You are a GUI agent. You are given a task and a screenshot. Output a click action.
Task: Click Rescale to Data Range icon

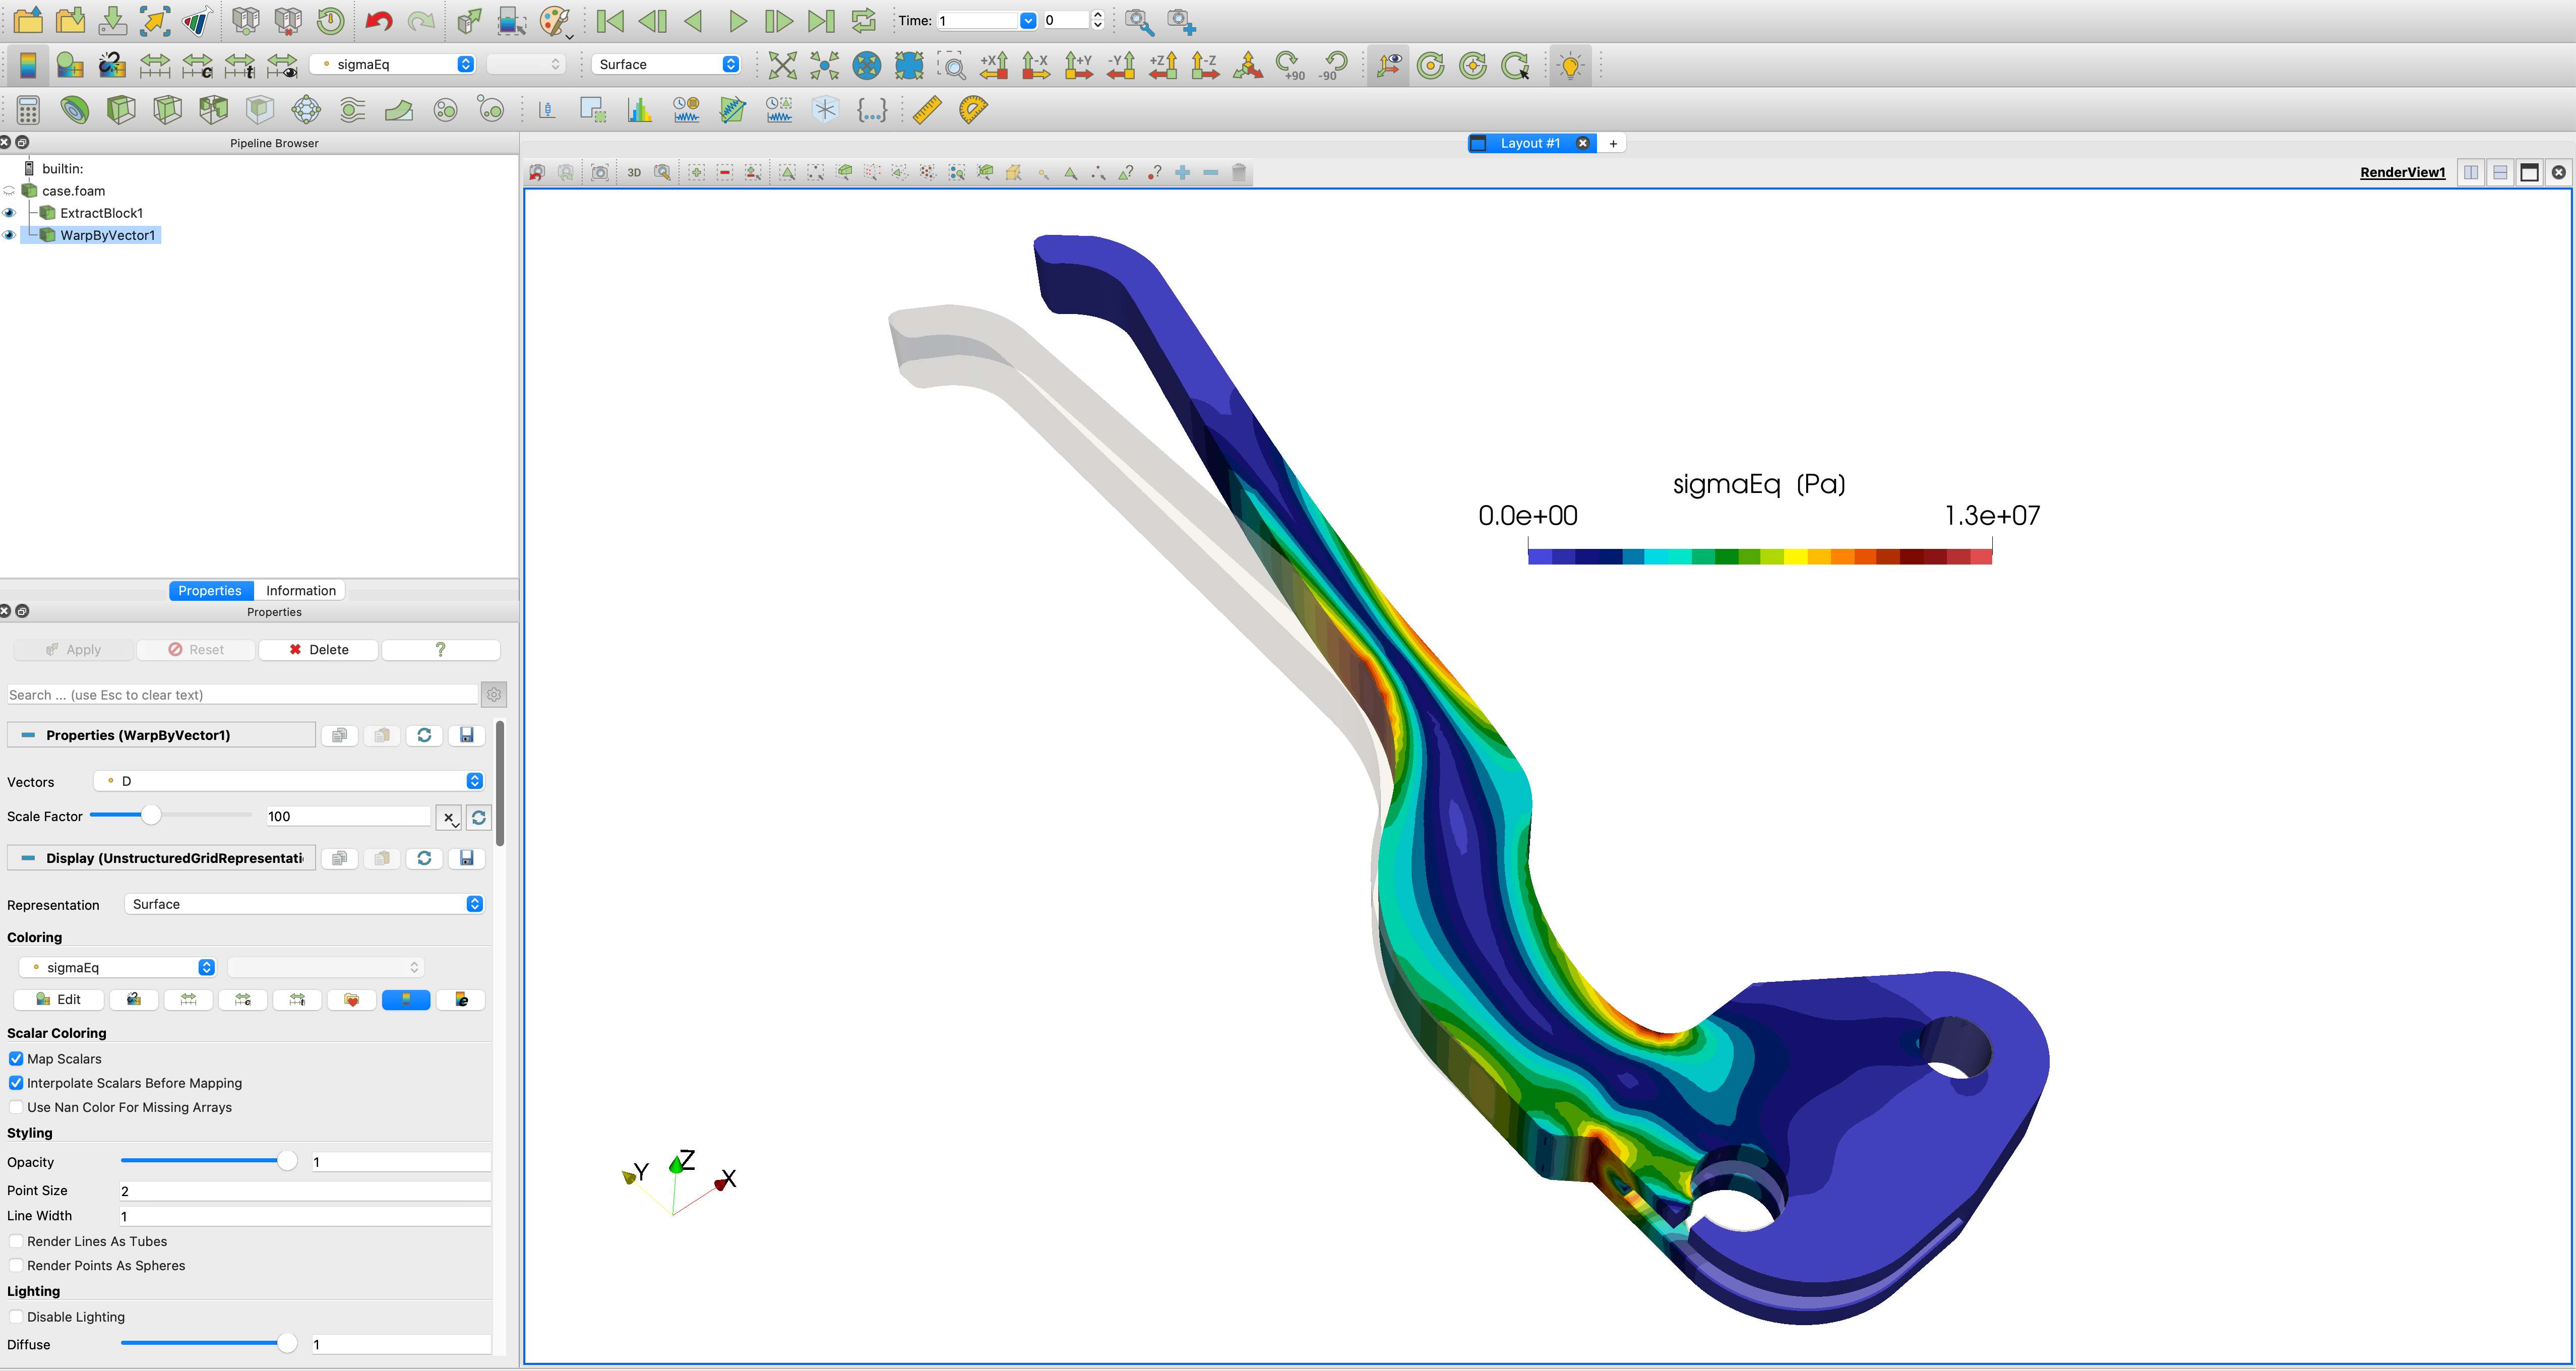[x=155, y=65]
